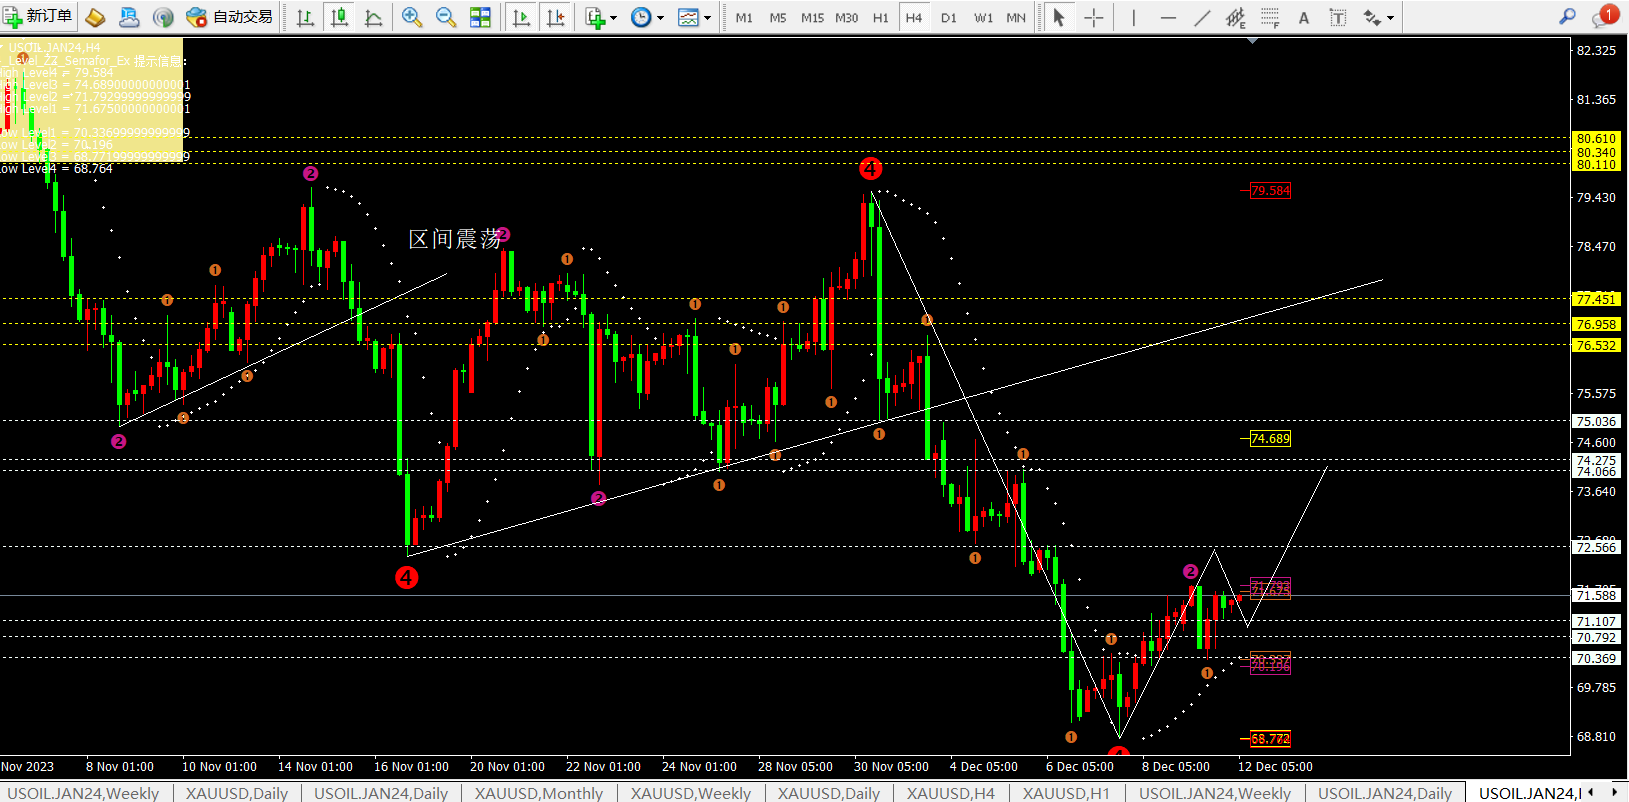Image resolution: width=1629 pixels, height=802 pixels.
Task: Select the text label (T) tool
Action: [1338, 17]
